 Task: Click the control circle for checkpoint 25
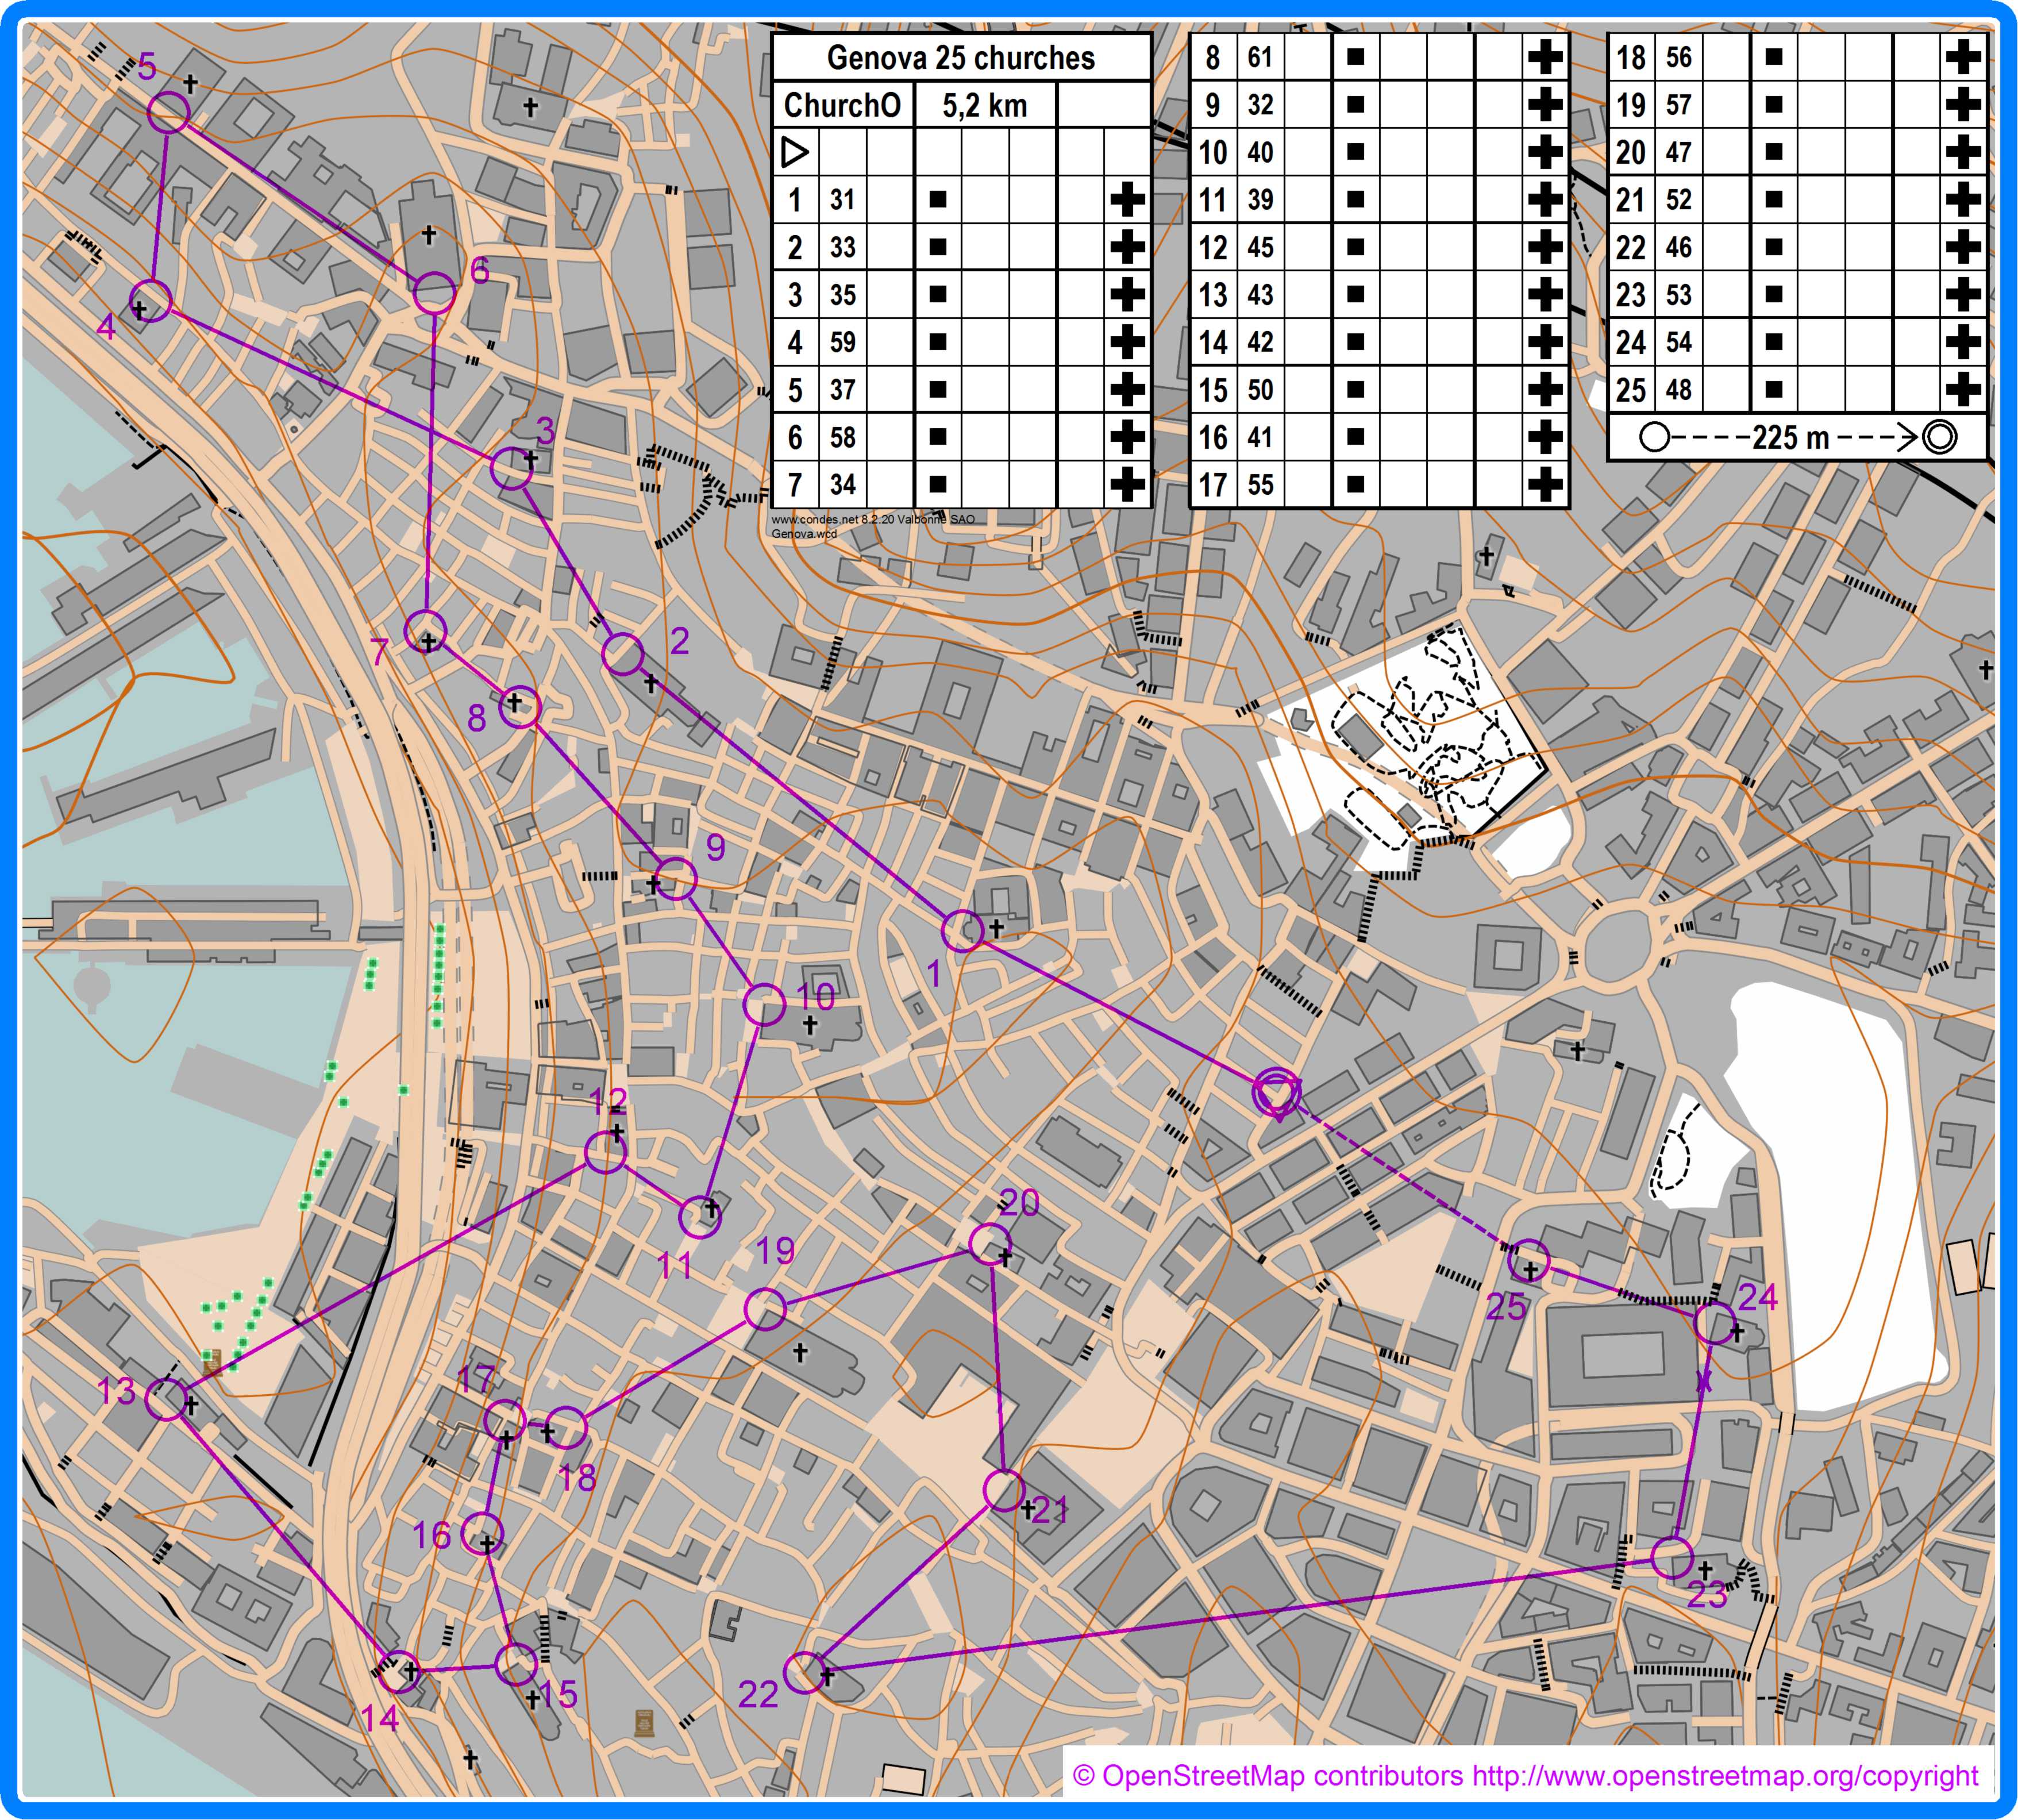(1528, 1261)
